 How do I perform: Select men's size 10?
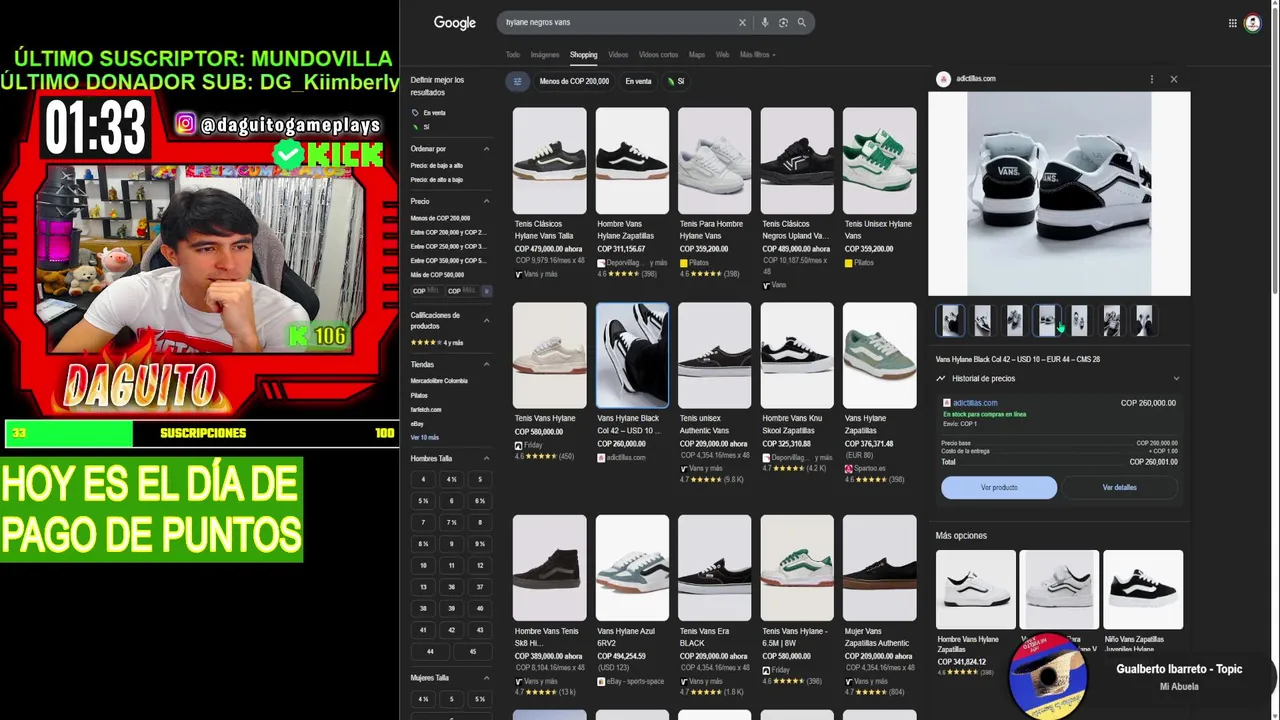coord(423,566)
